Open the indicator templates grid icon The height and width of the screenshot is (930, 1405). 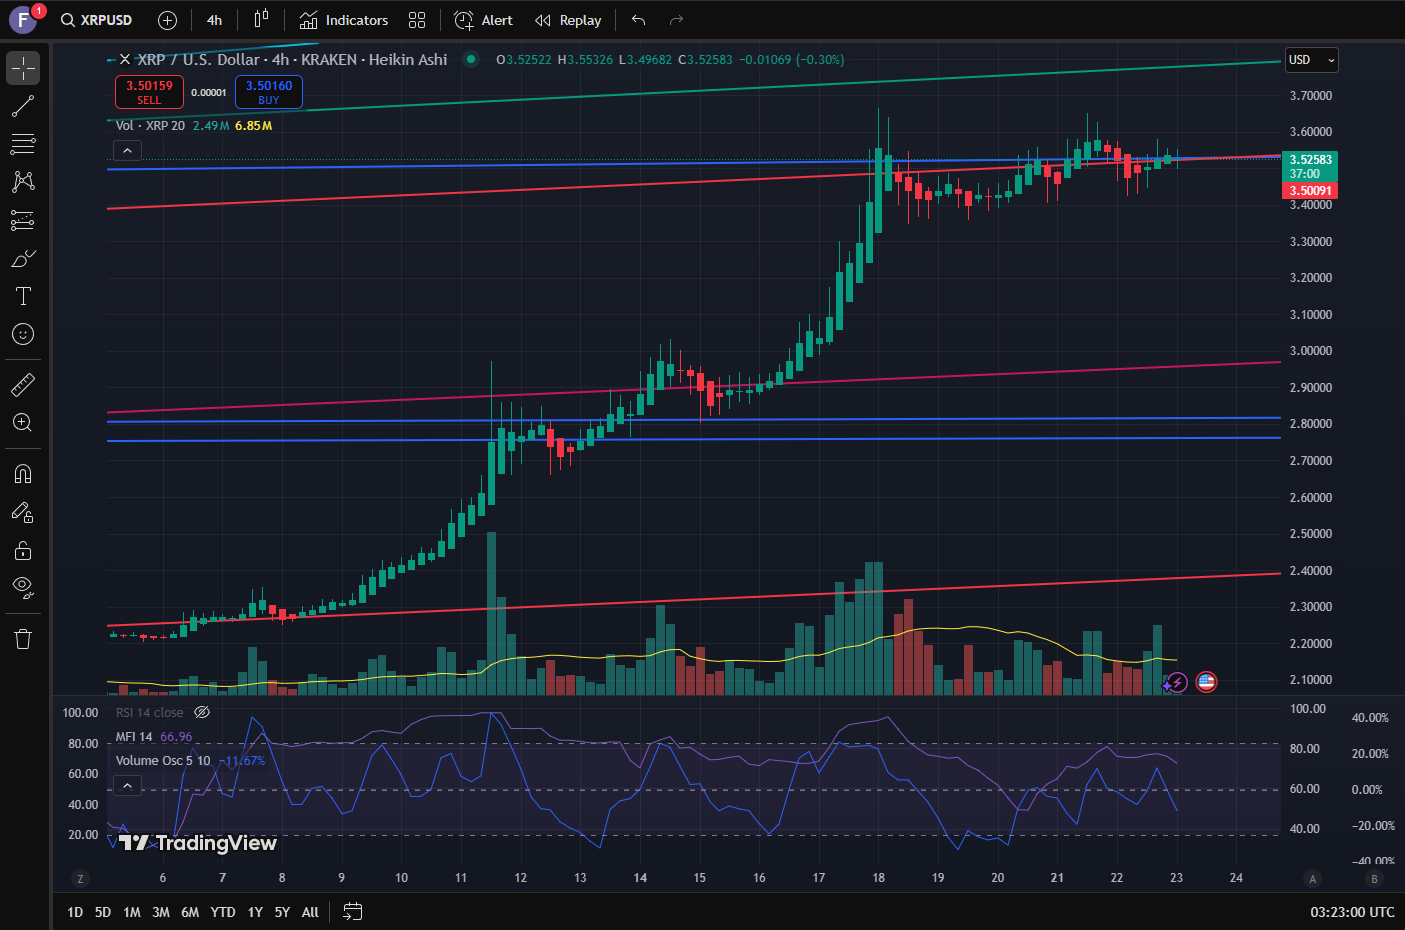click(417, 20)
